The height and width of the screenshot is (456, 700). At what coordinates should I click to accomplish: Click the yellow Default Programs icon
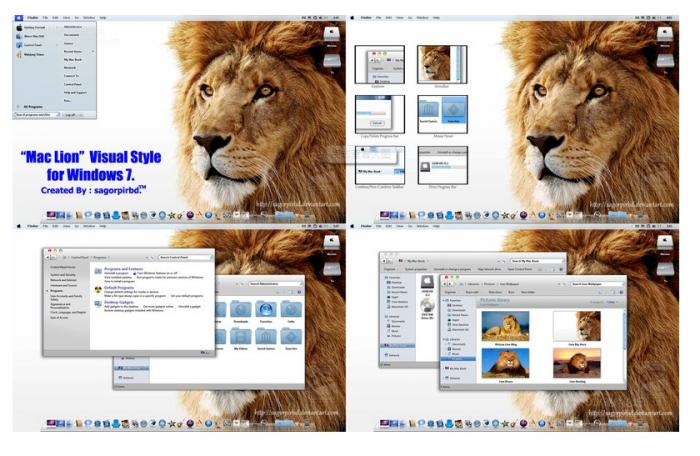[x=98, y=289]
